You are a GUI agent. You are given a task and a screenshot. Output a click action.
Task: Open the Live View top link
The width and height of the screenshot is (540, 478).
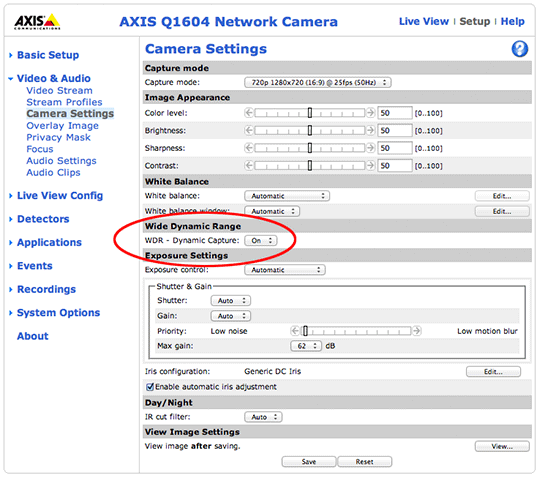(x=424, y=21)
